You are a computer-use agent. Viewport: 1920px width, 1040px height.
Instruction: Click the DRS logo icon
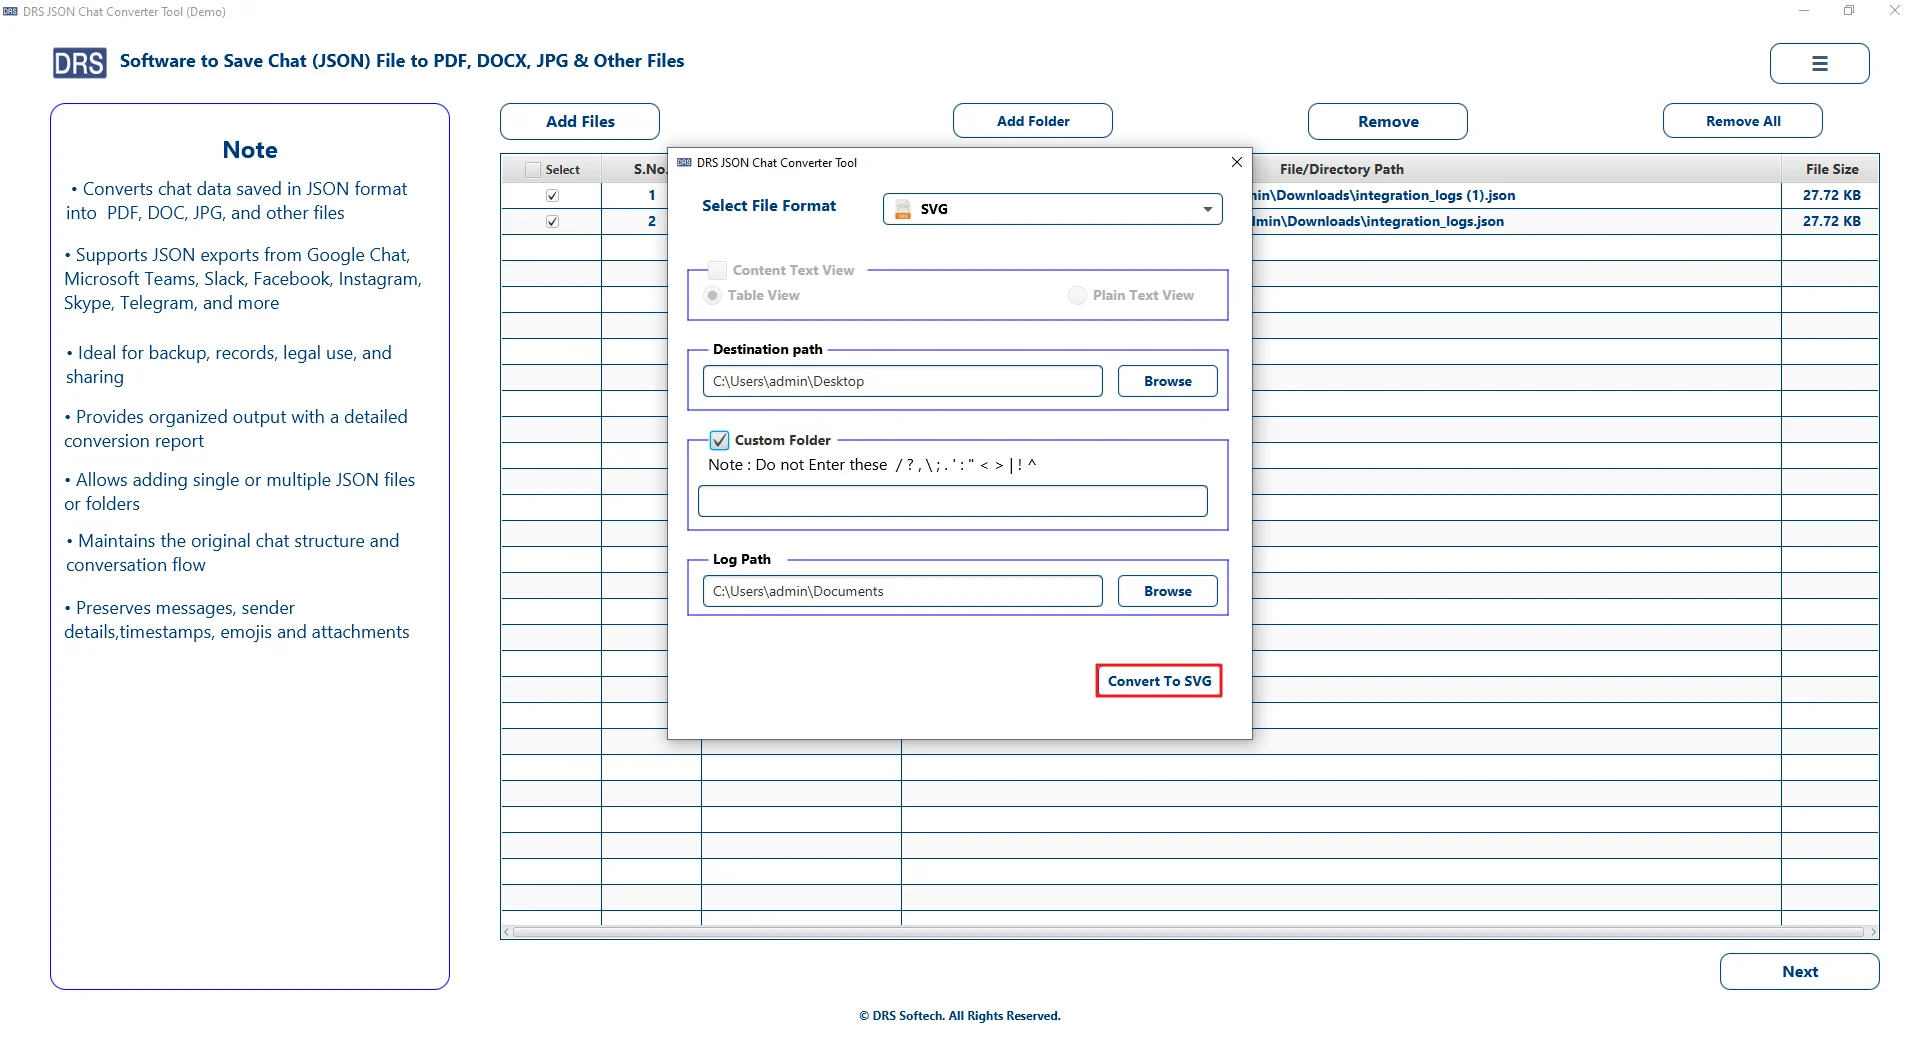click(x=79, y=62)
